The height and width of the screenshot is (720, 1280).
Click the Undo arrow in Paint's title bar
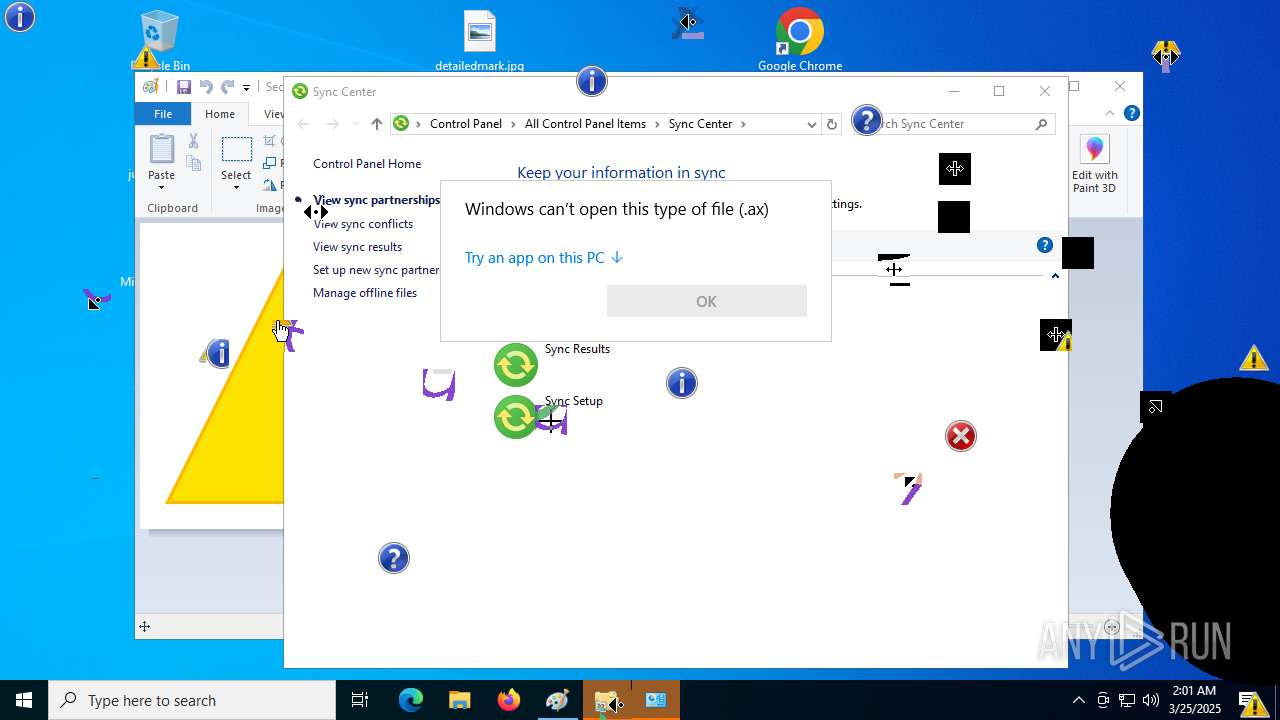tap(206, 87)
